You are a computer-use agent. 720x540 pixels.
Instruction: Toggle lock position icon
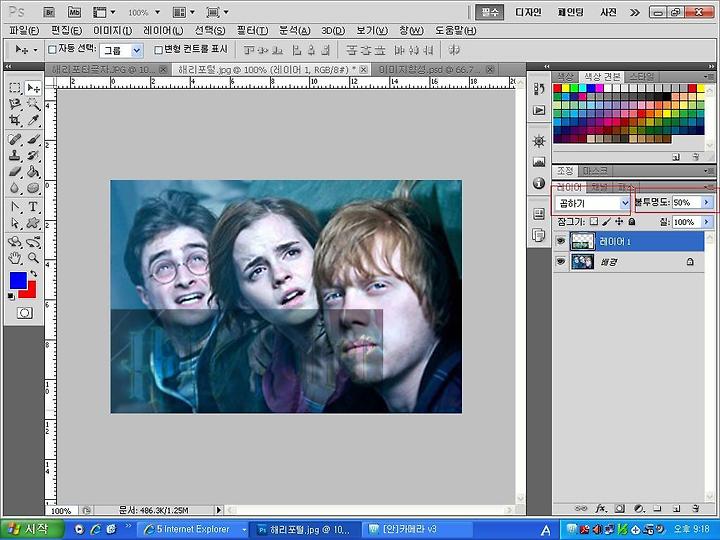[x=619, y=222]
